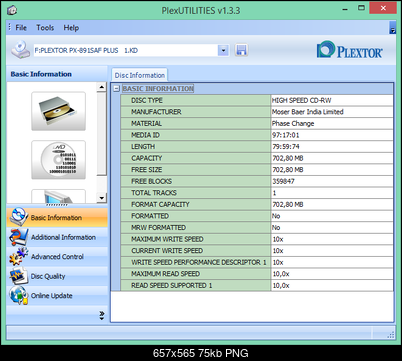Click the MEDIA ID value 97:17:01

point(286,135)
